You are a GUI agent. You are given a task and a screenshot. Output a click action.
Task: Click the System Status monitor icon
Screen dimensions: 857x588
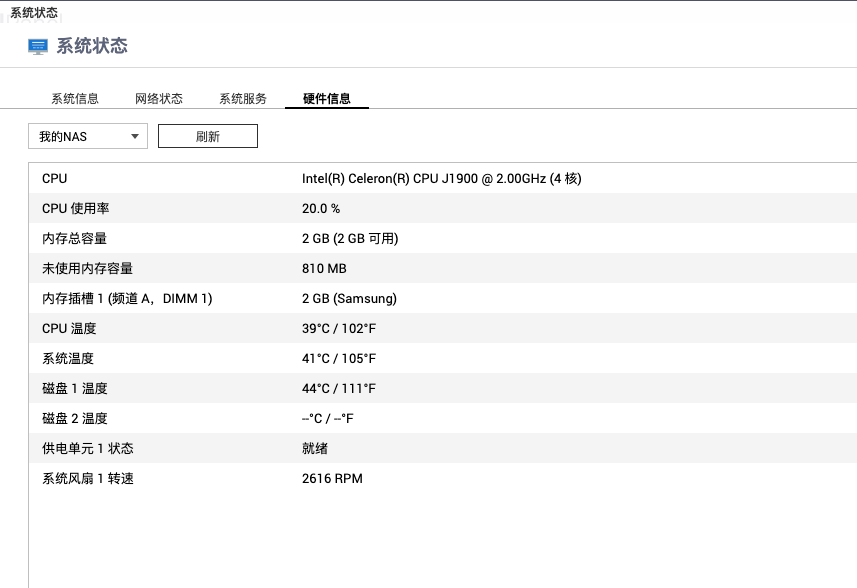(x=38, y=46)
